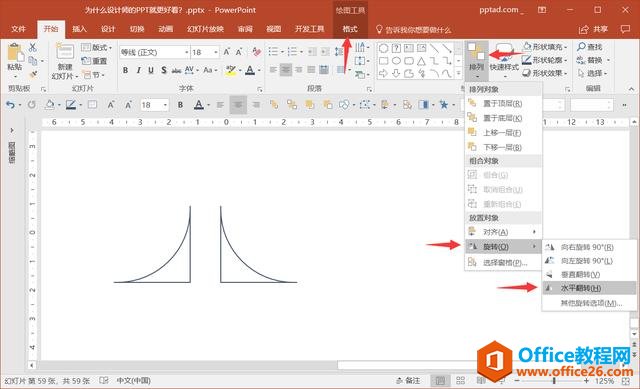Click the ribbon font color A swatch

(x=250, y=70)
